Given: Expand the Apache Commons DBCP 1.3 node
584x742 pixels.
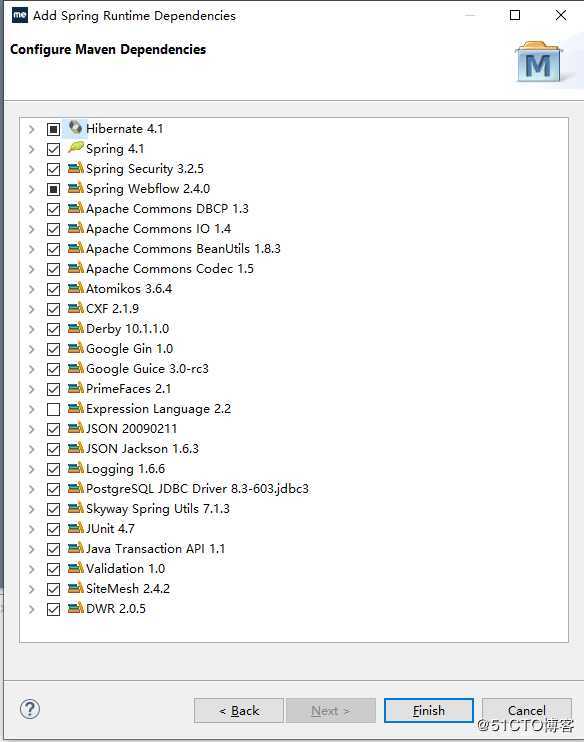Looking at the screenshot, I should 31,209.
